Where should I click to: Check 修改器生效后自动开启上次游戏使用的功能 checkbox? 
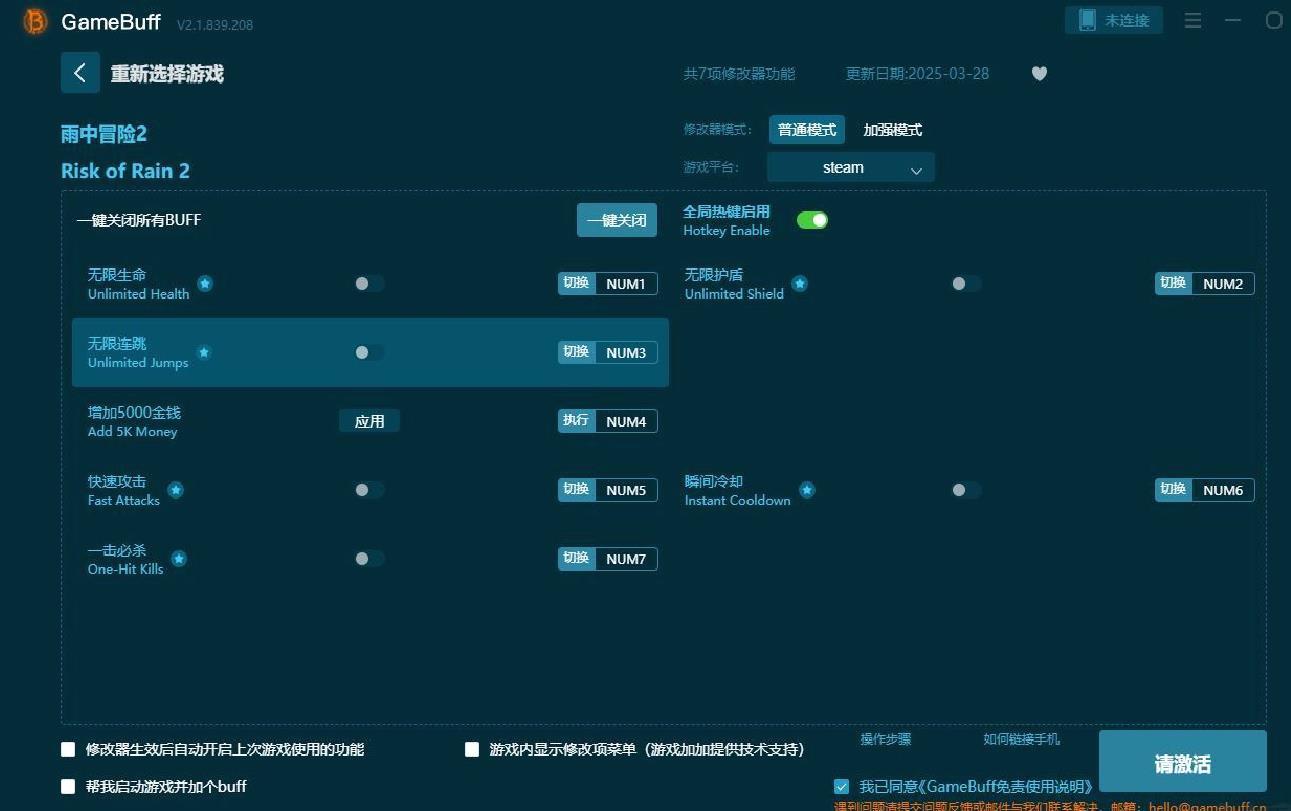pos(68,749)
